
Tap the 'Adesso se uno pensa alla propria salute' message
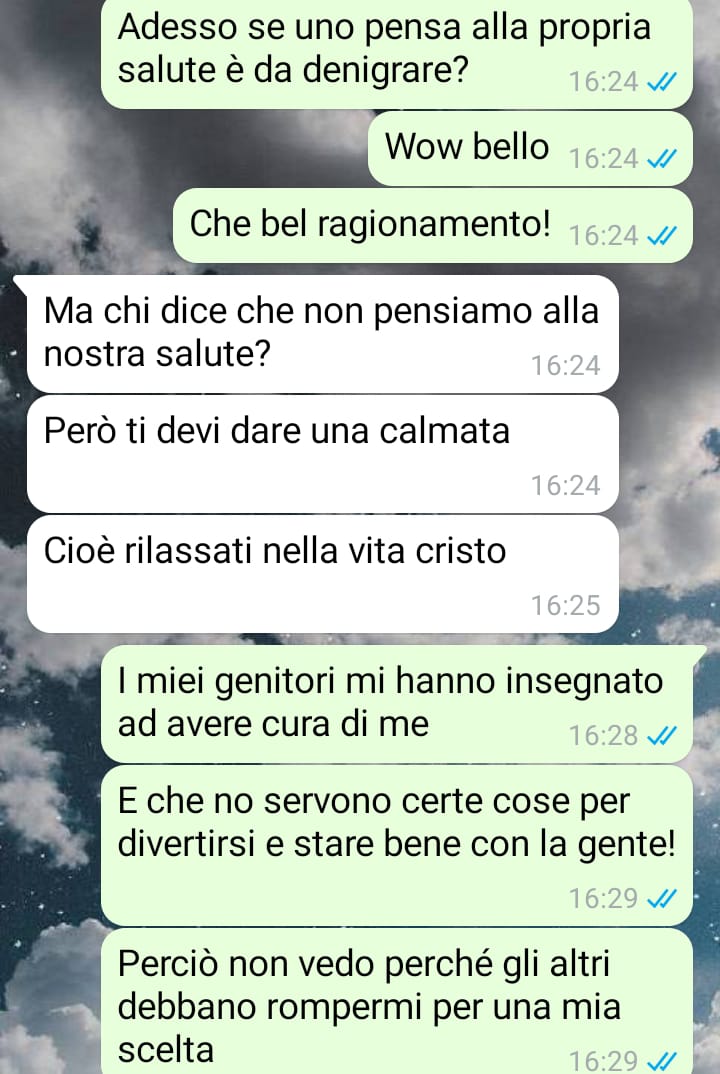pos(397,54)
